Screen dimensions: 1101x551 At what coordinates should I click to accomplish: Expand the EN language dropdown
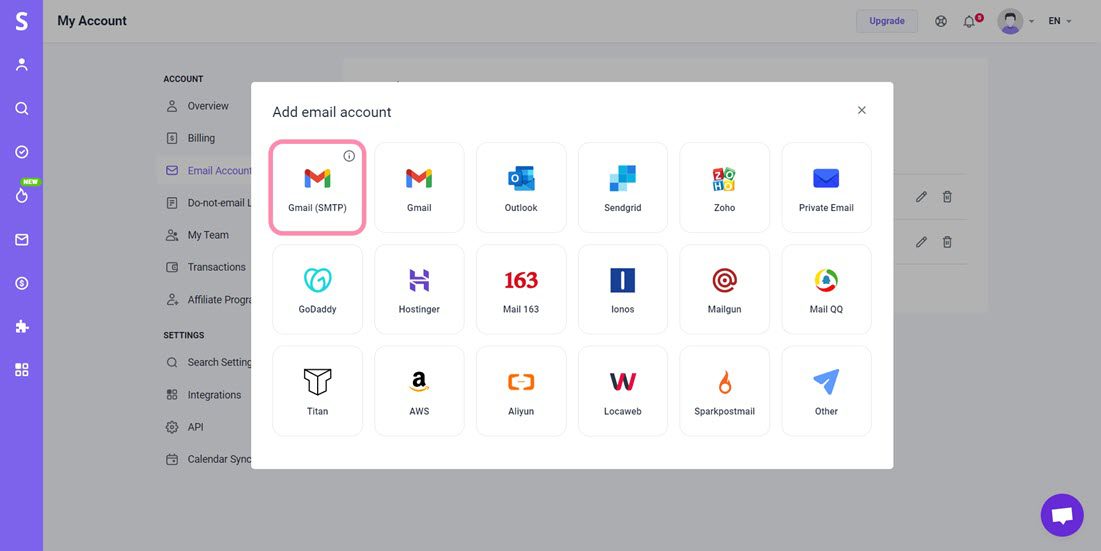click(x=1059, y=21)
